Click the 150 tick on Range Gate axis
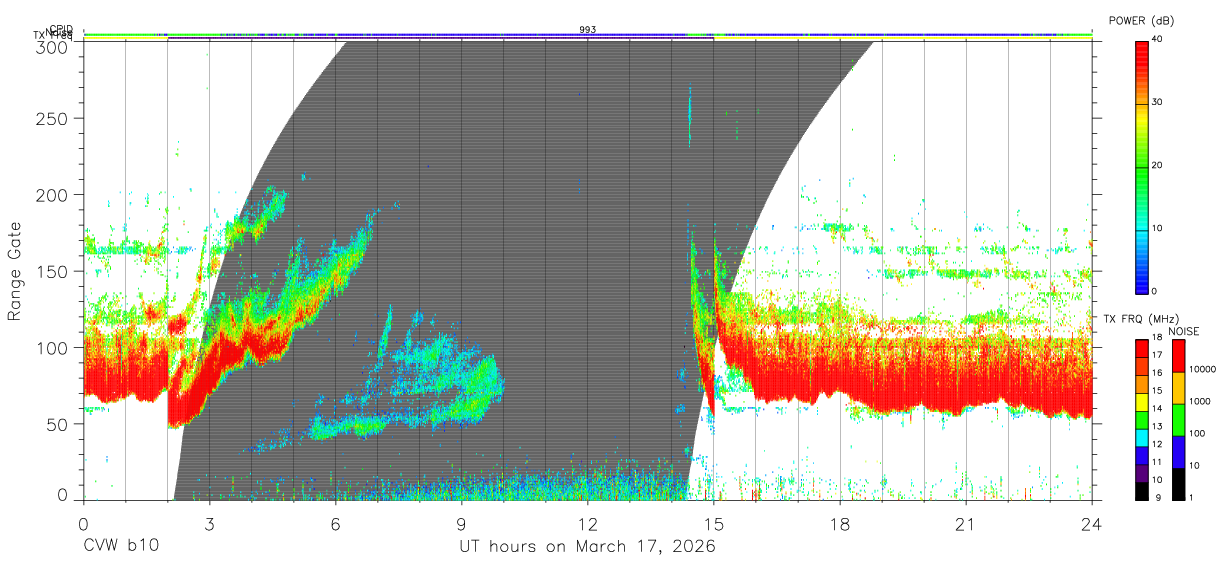Viewport: 1228px width, 567px height. coord(55,271)
